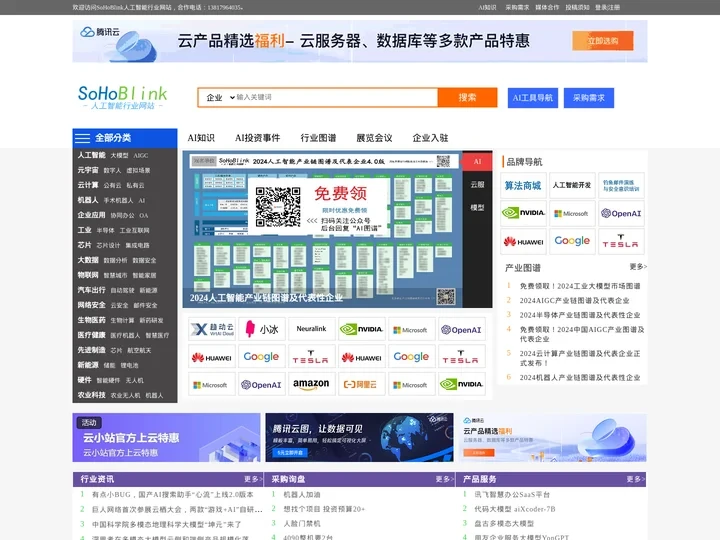Click 更多 in the 采购询盘 header
This screenshot has width=720, height=540.
tap(444, 479)
